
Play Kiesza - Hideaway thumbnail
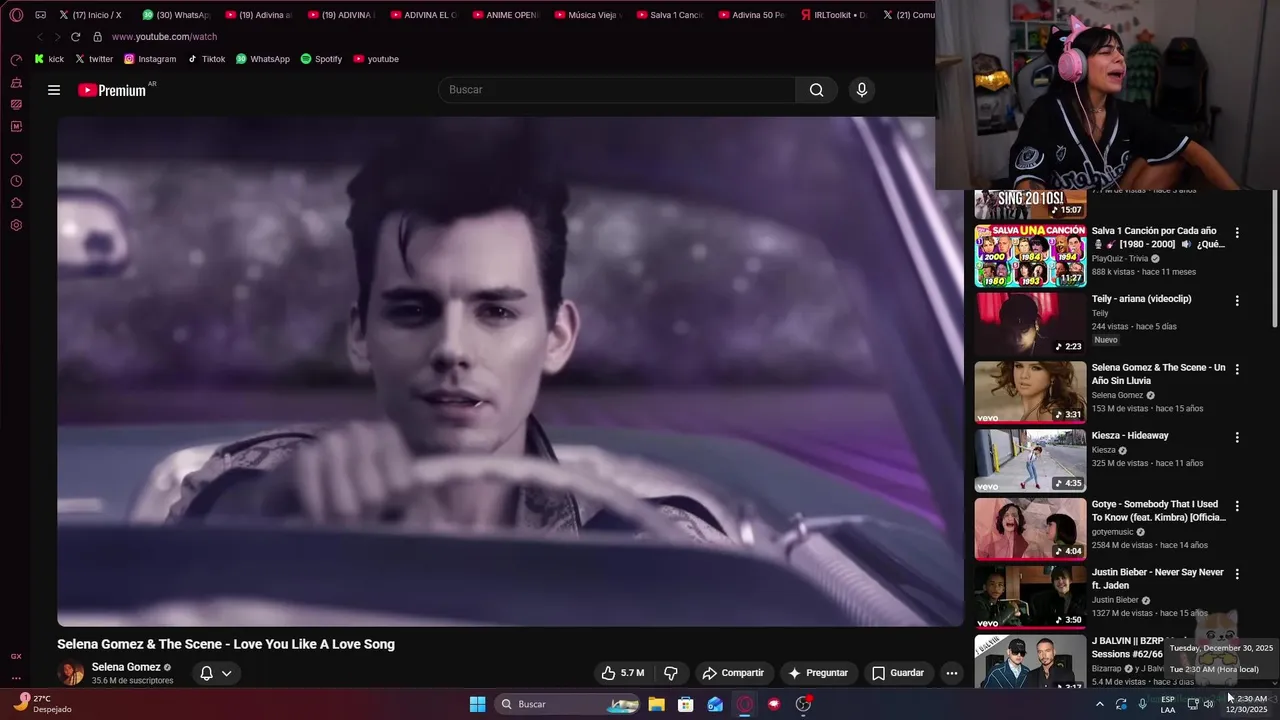[x=1030, y=461]
